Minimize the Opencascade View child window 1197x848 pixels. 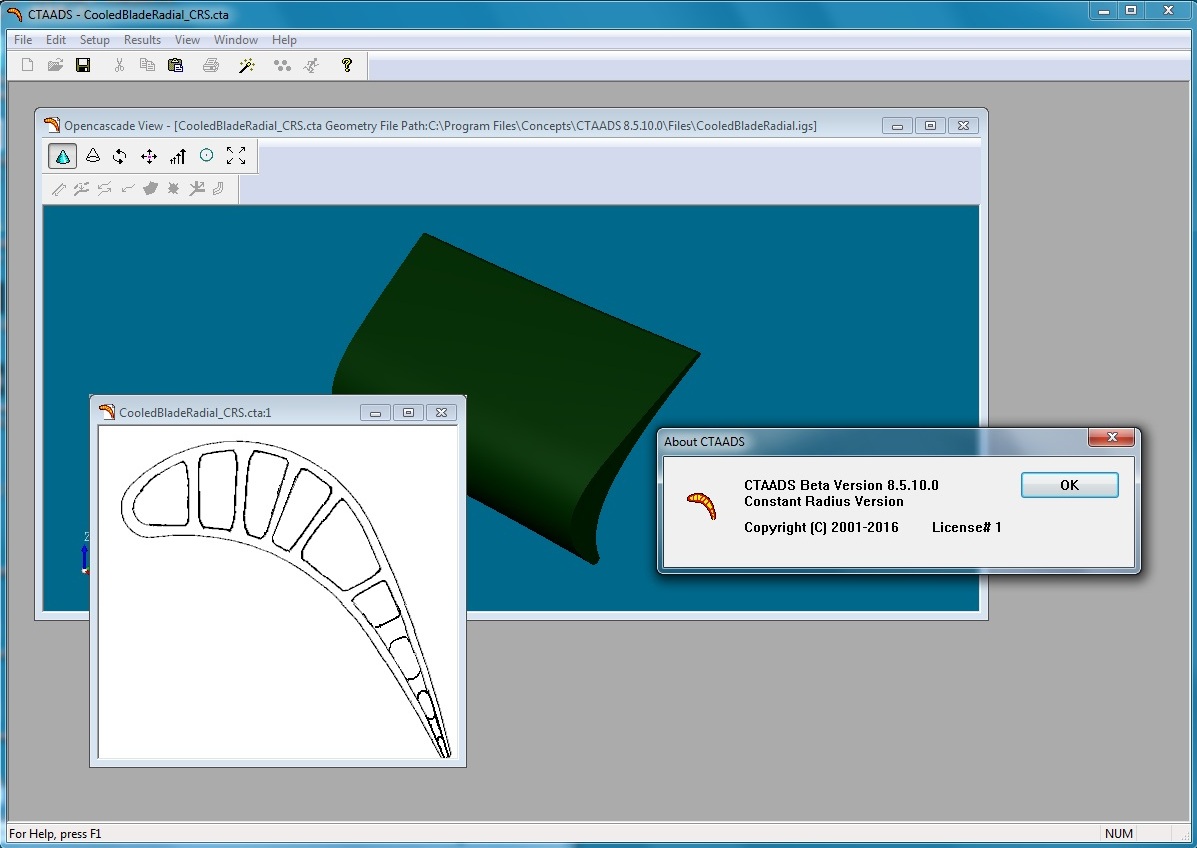(x=898, y=126)
